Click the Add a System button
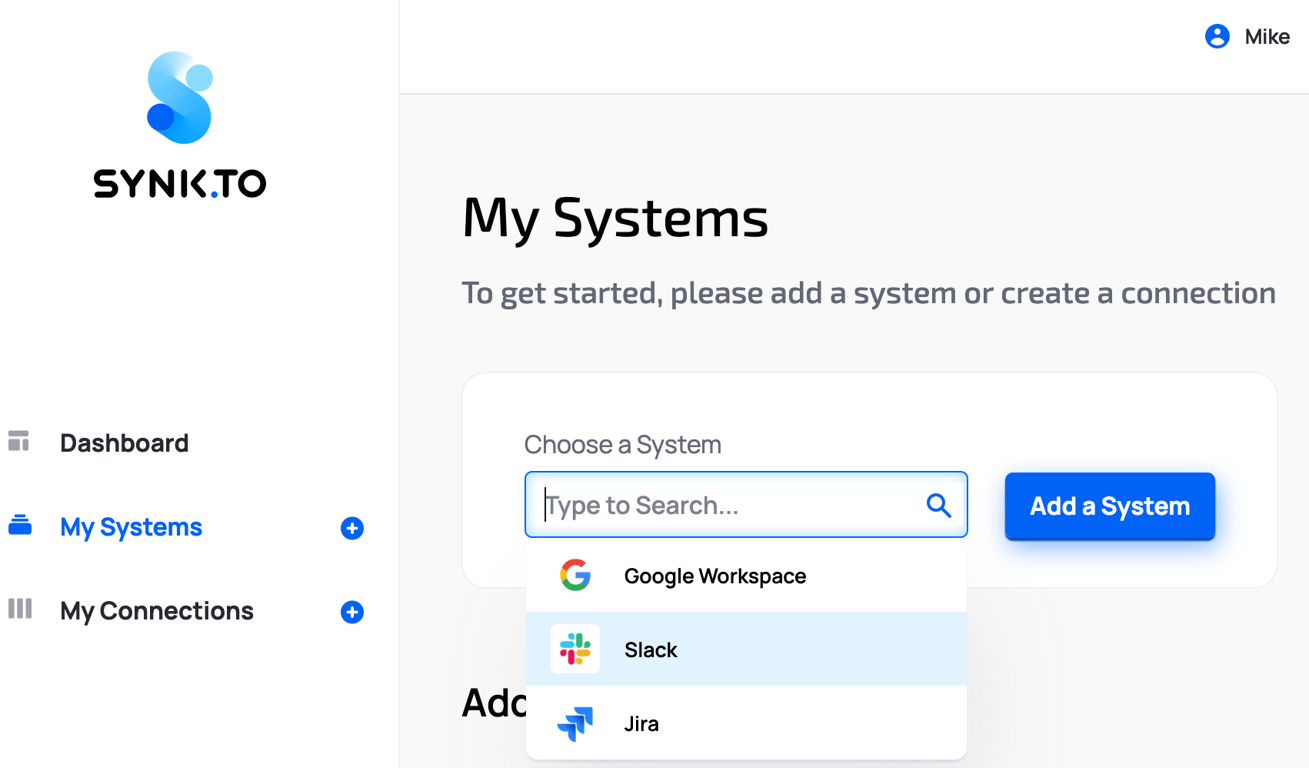The width and height of the screenshot is (1309, 768). 1110,506
